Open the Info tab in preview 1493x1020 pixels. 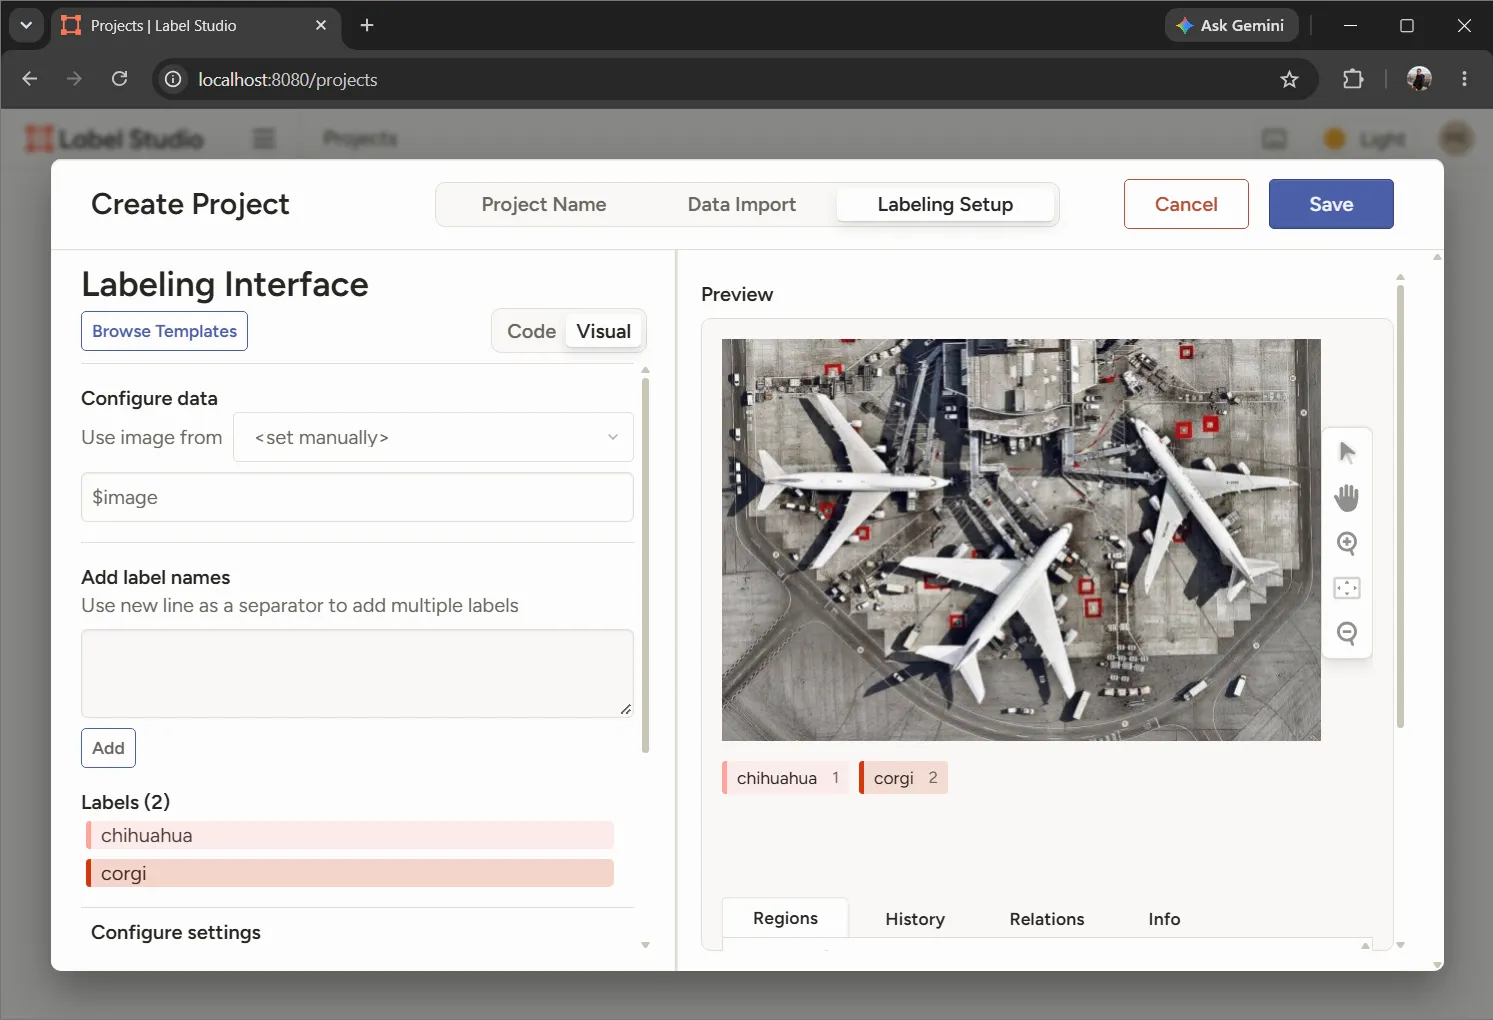pos(1164,919)
